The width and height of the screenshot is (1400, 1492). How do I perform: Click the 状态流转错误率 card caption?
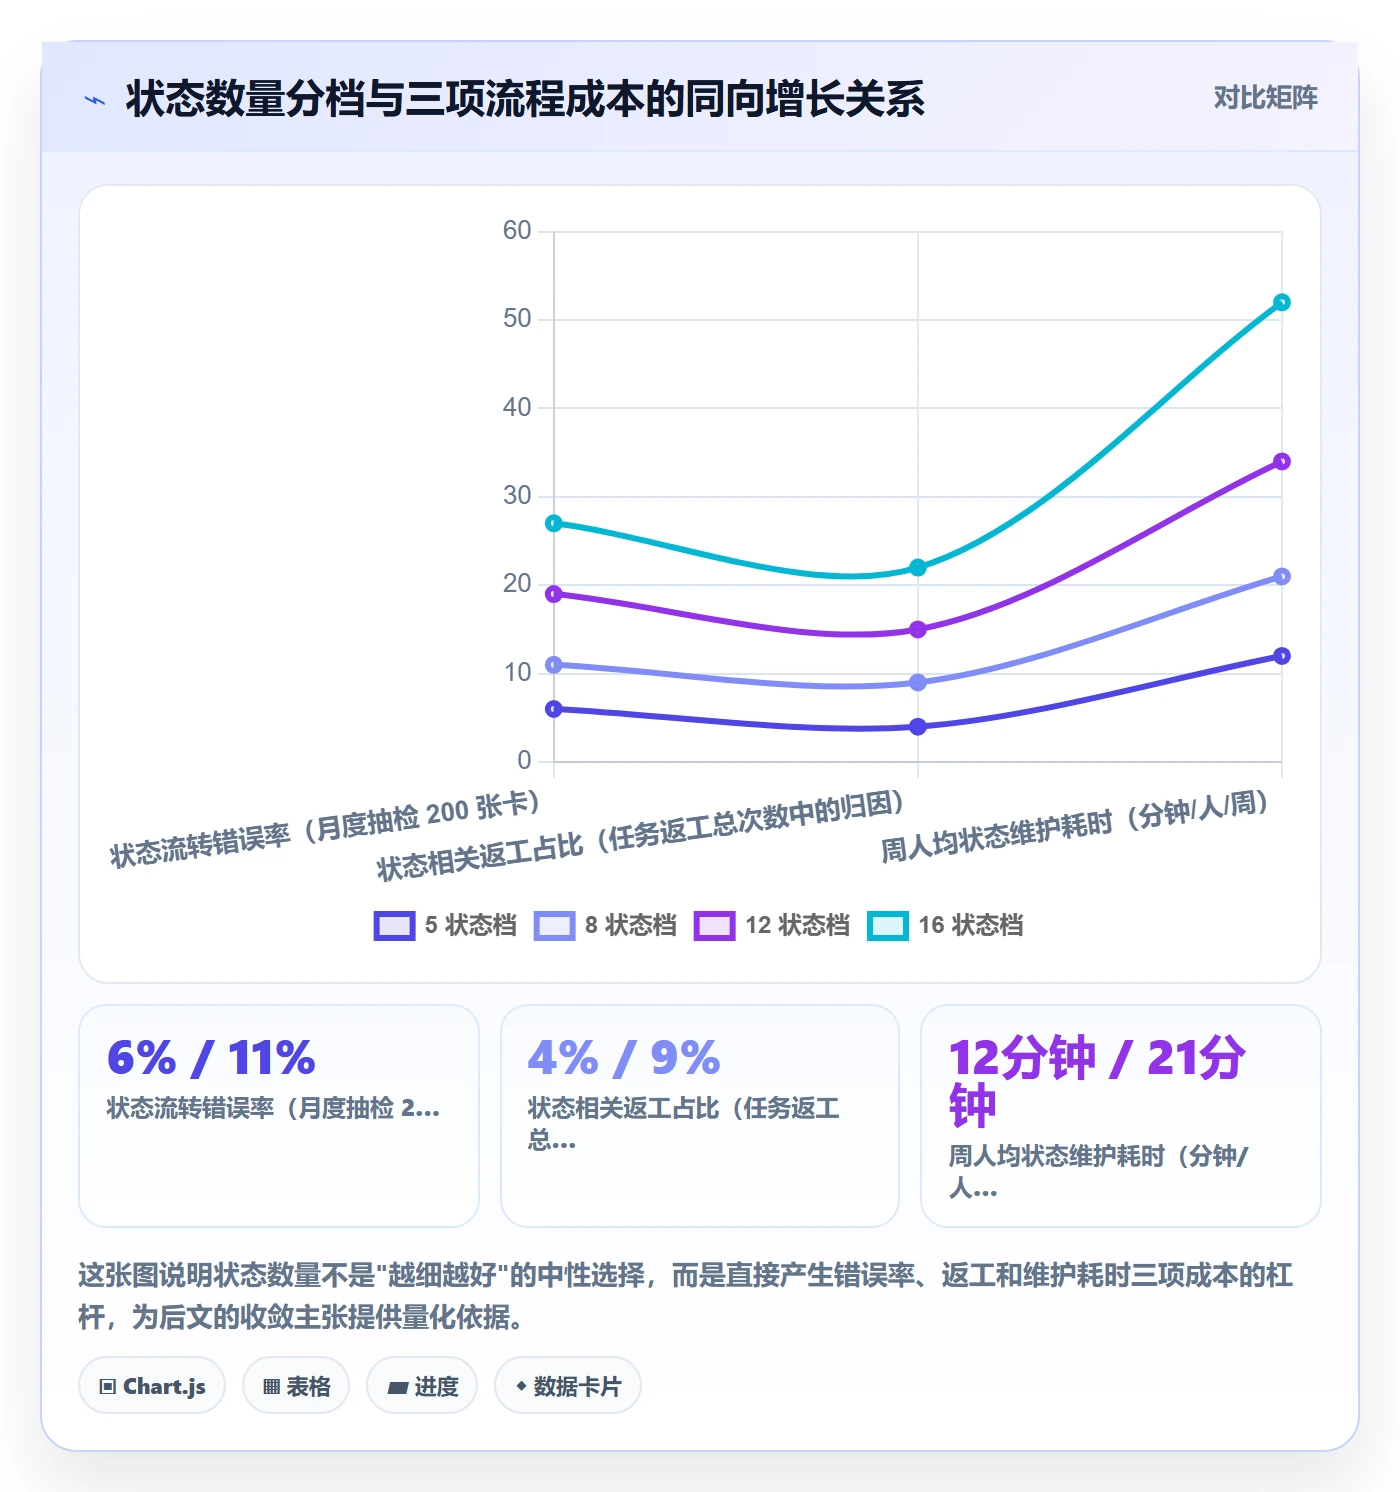coord(273,1108)
